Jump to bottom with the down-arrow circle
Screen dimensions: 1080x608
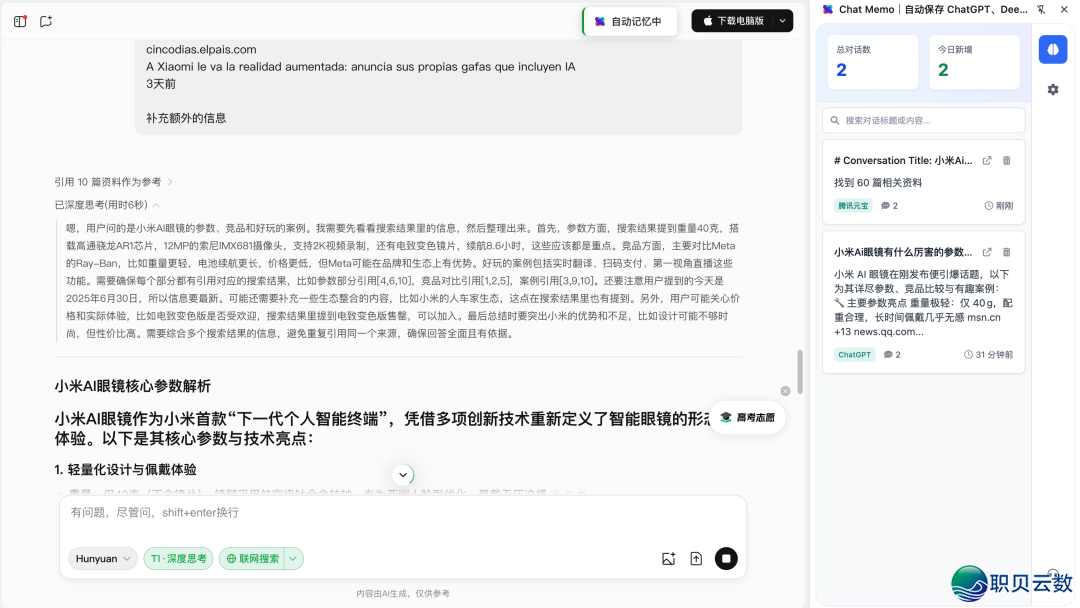tap(403, 474)
